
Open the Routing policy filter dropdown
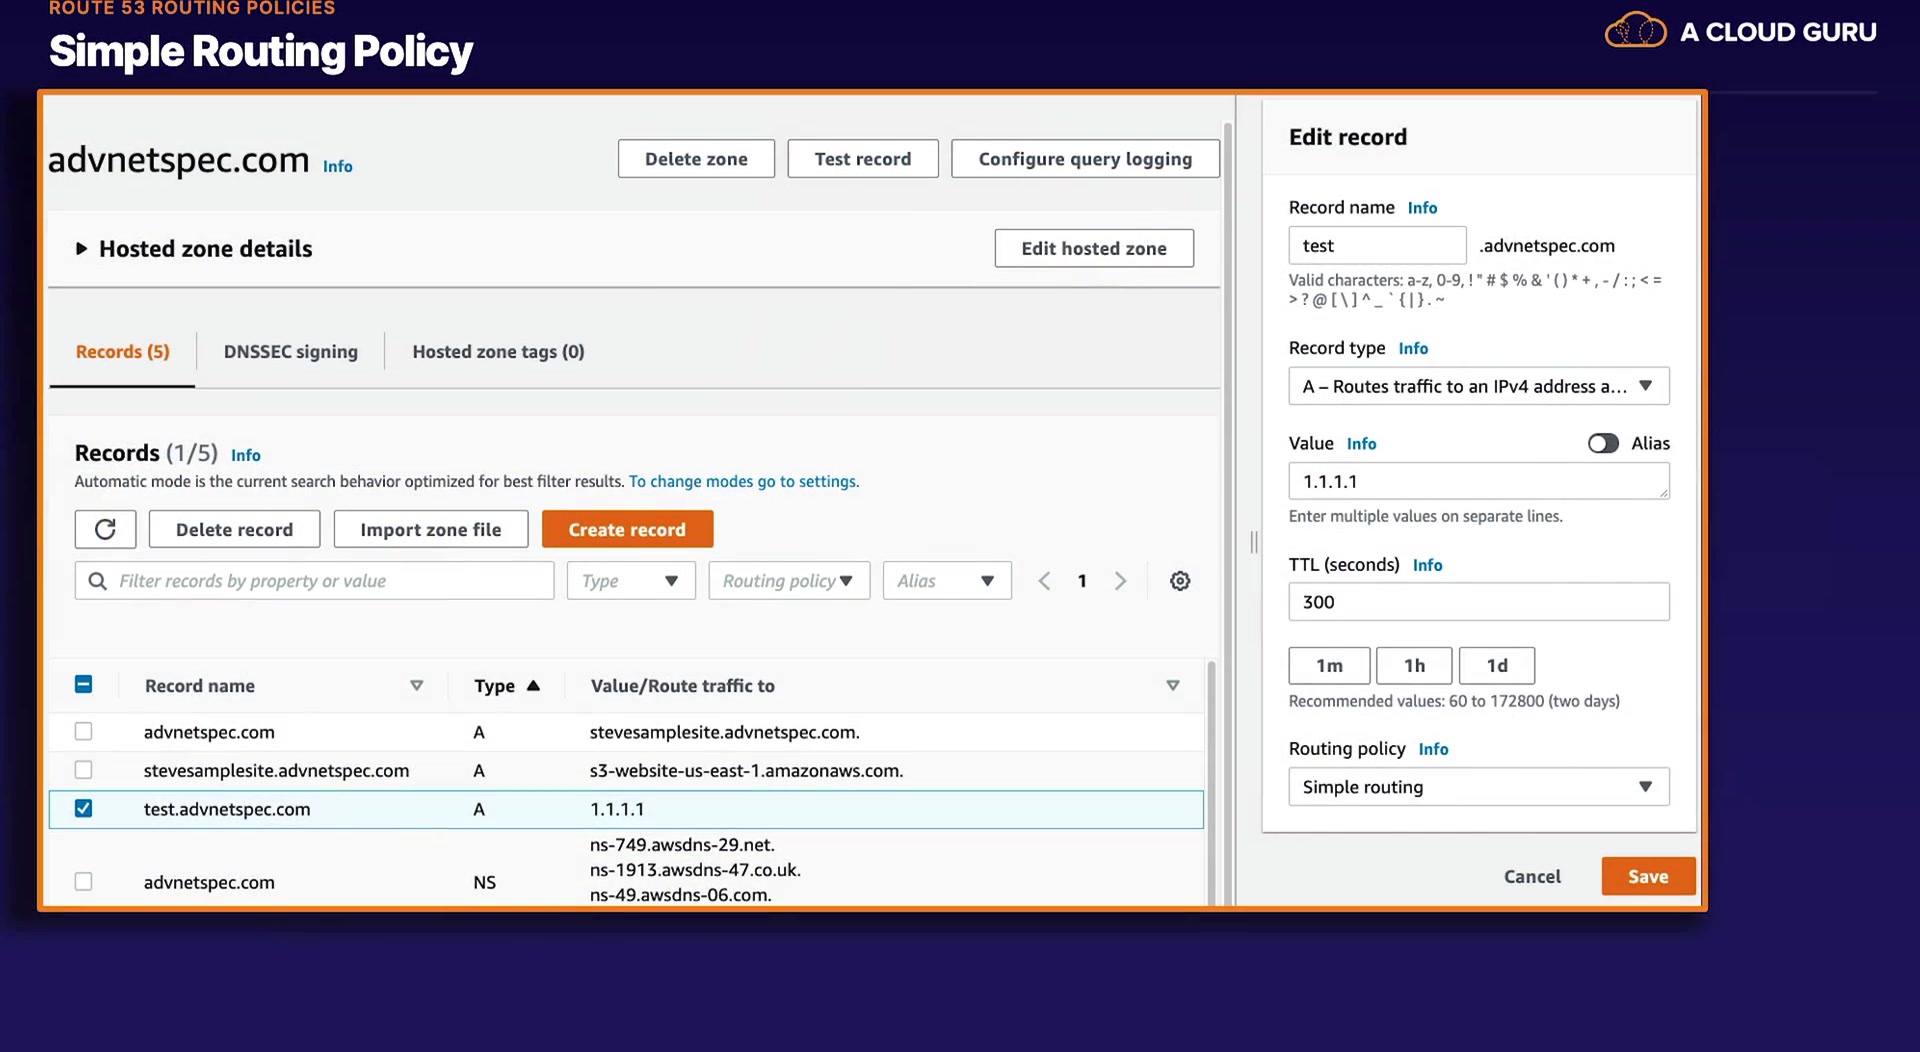coord(789,581)
